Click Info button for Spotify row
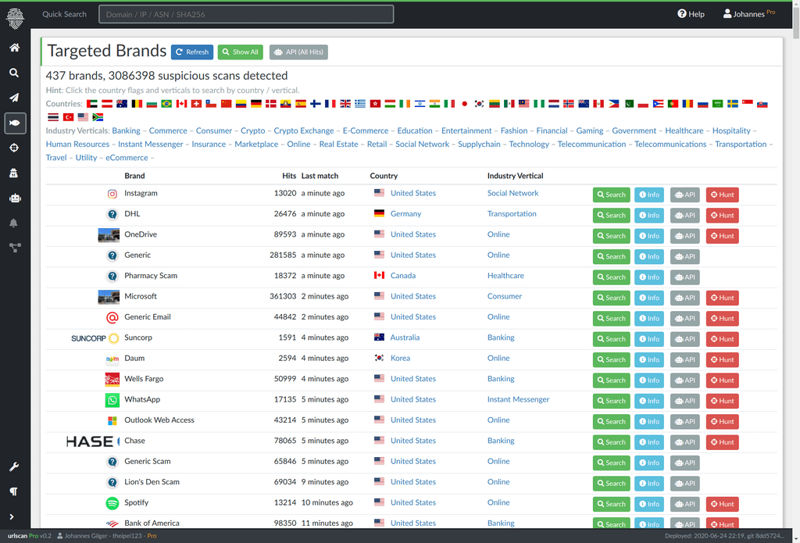This screenshot has width=800, height=543. (649, 504)
